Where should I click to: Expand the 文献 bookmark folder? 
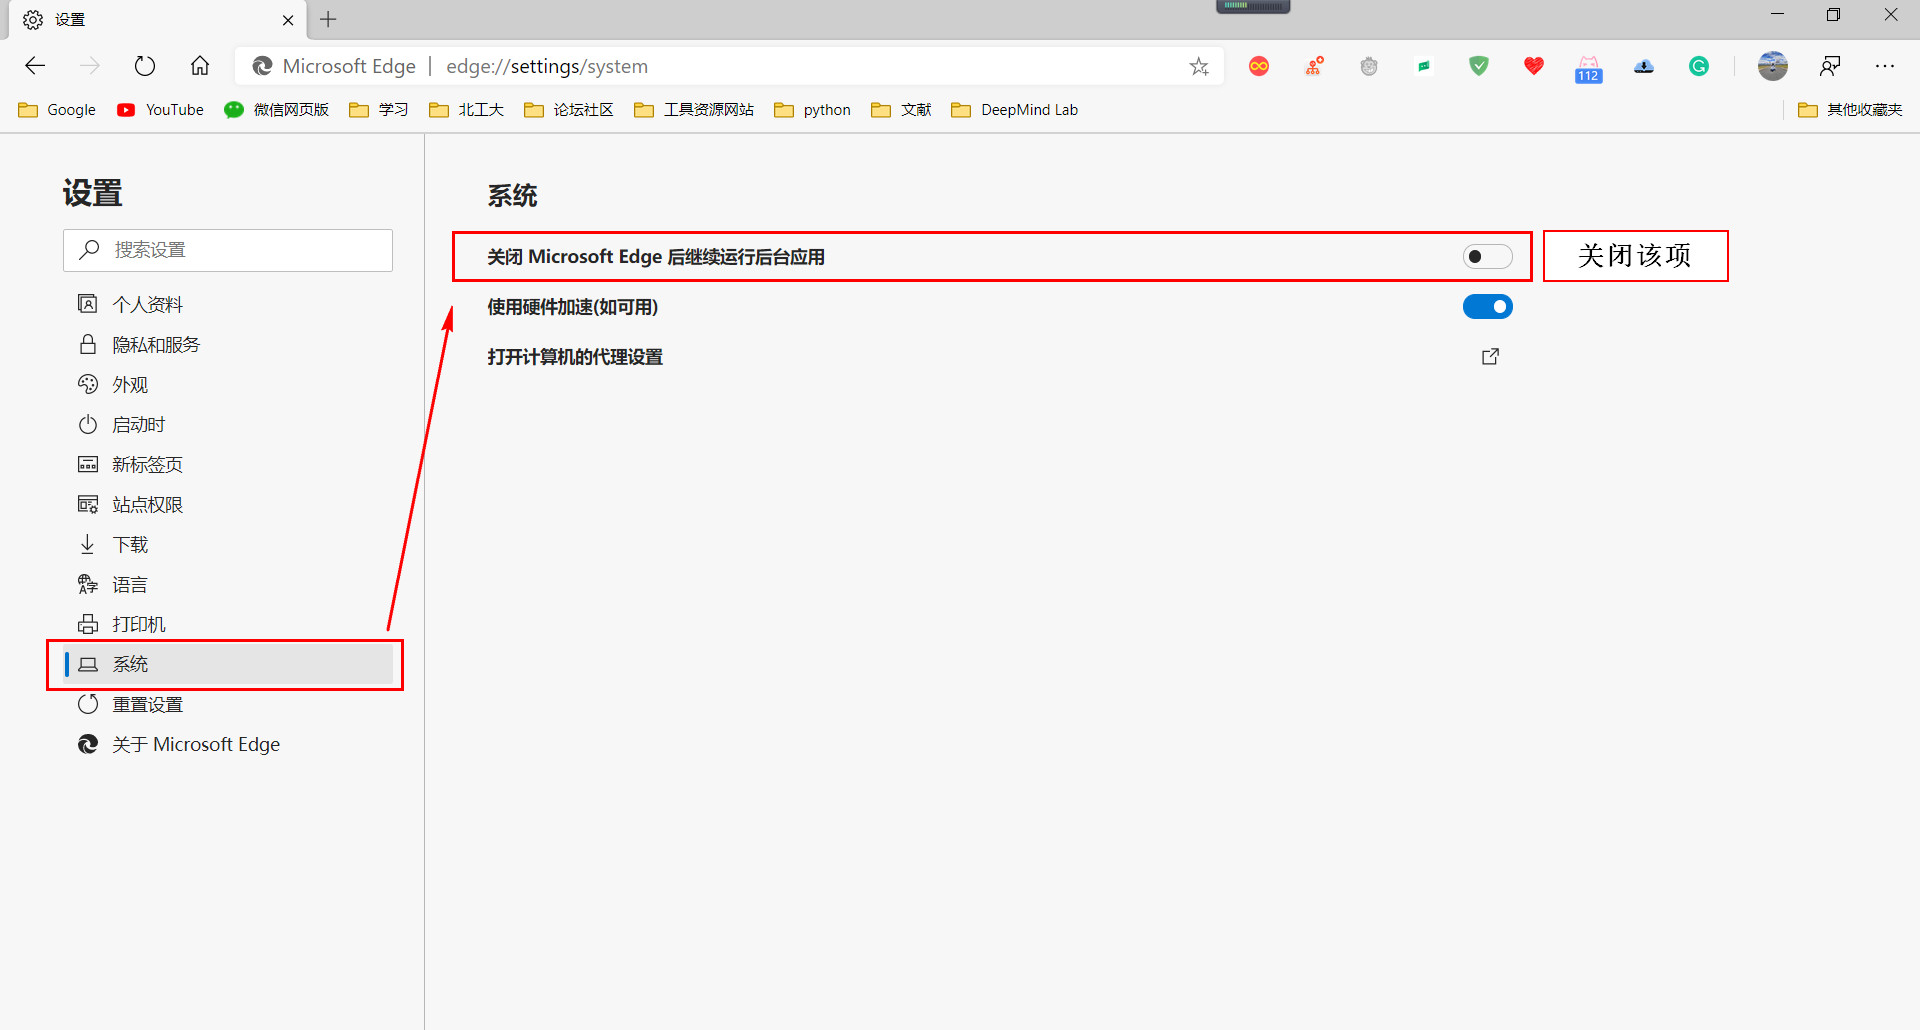[901, 110]
